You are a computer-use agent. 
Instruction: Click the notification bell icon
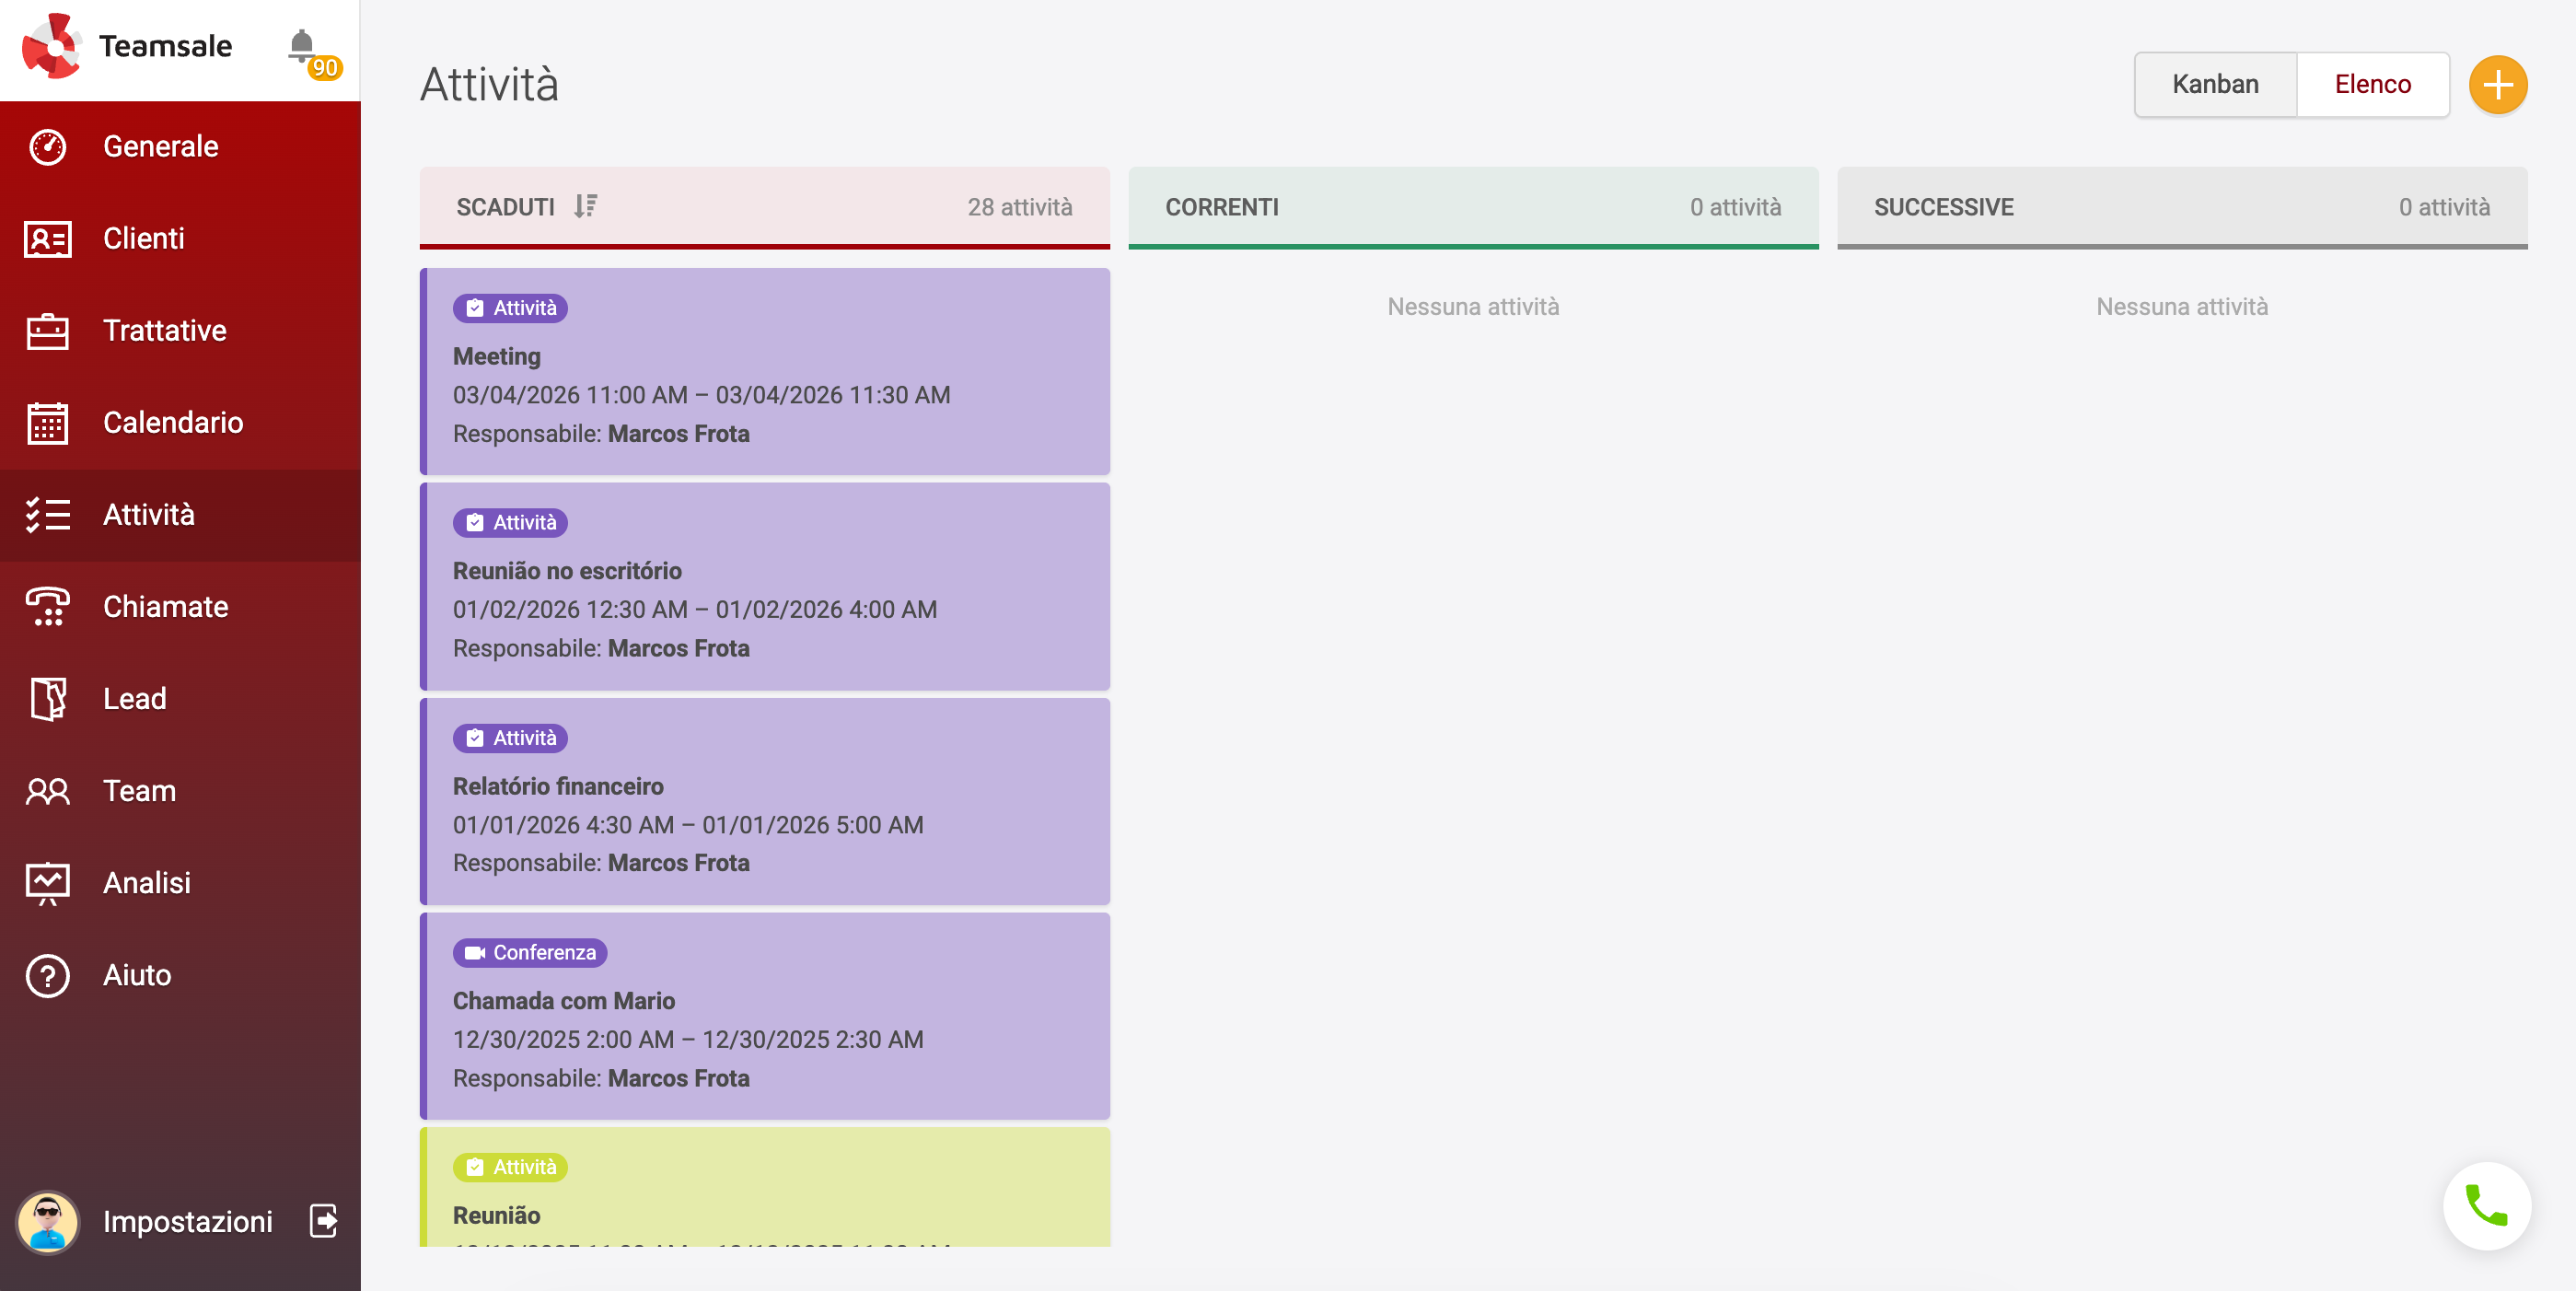coord(302,46)
